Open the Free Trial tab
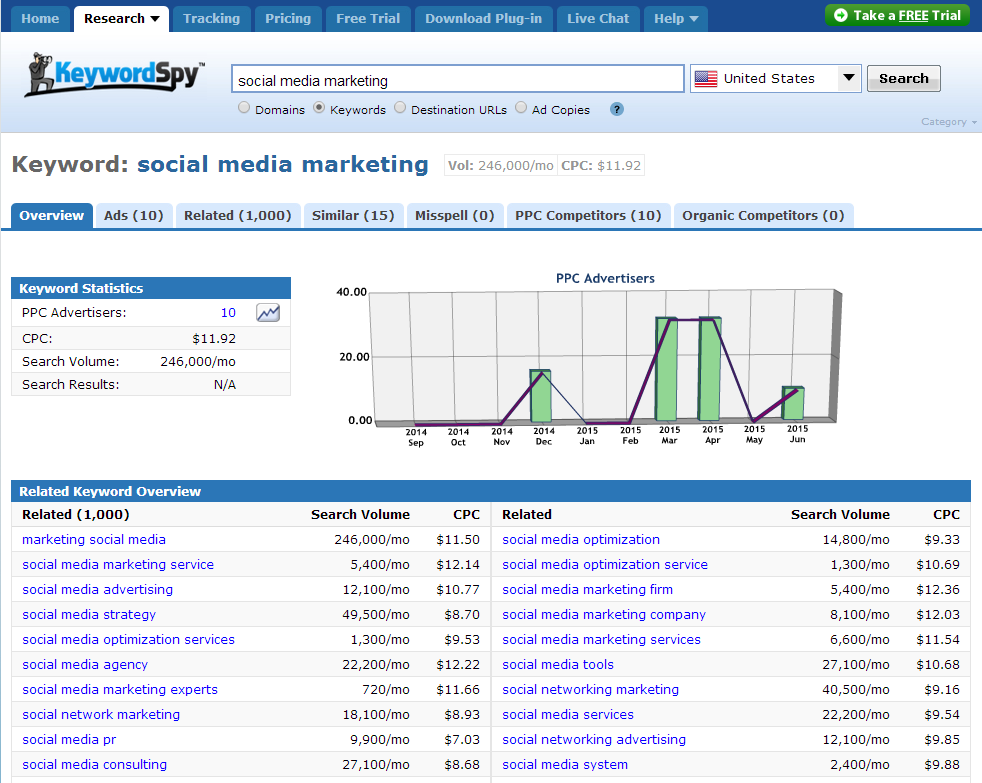The image size is (982, 783). [368, 19]
